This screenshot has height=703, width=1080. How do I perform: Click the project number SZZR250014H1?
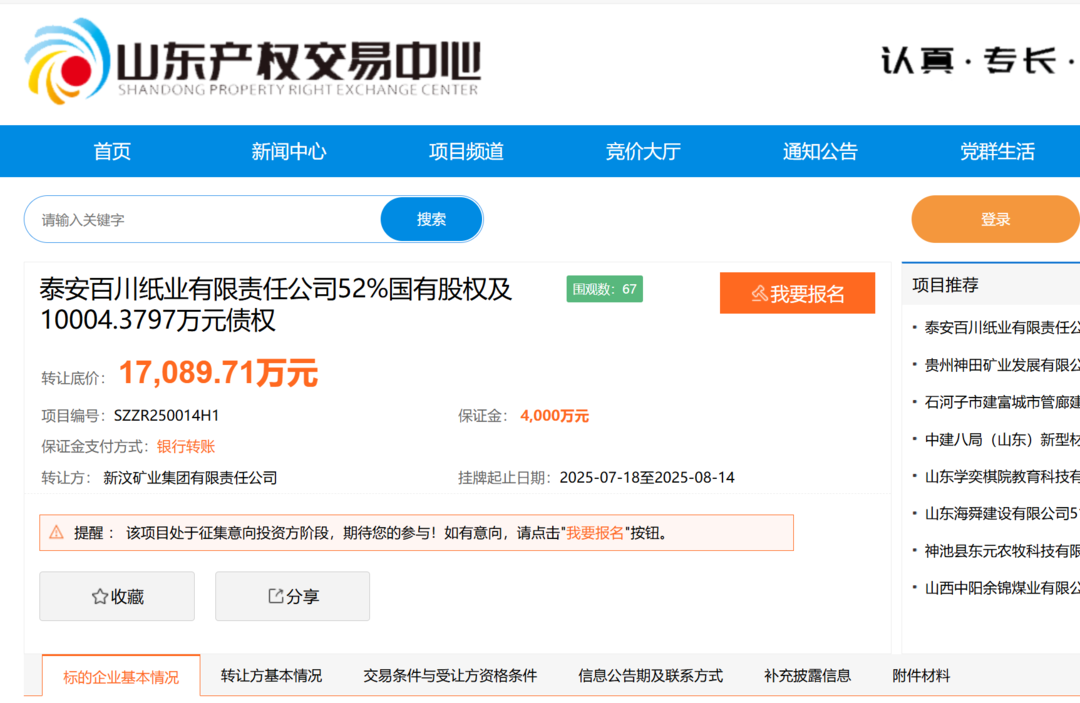coord(166,416)
